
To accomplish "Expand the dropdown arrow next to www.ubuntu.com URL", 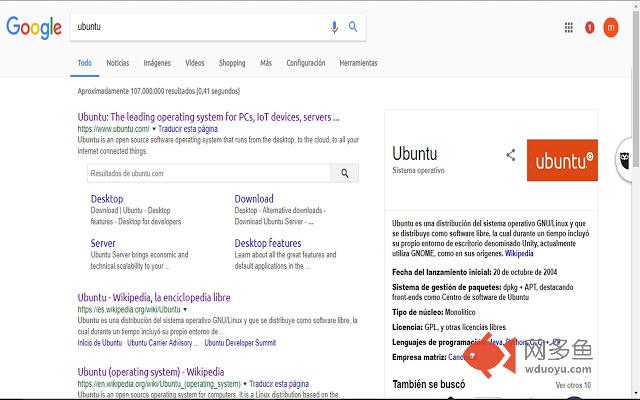I will tap(154, 129).
